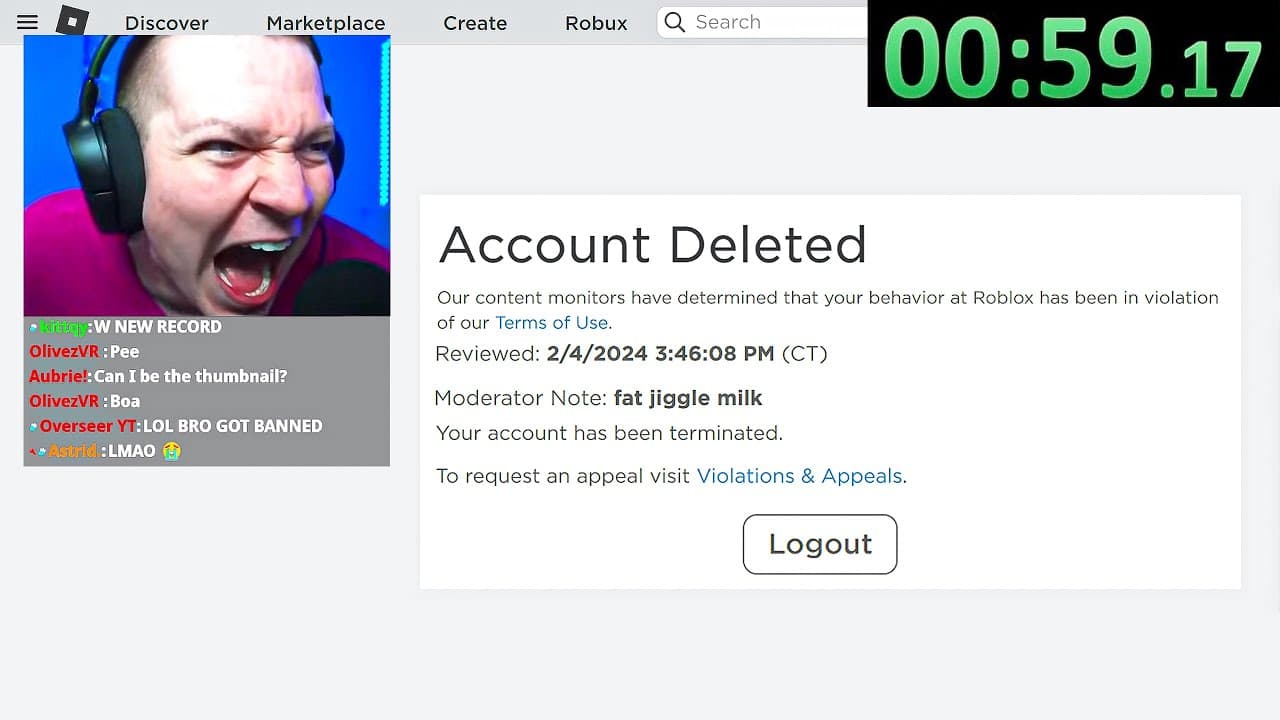
Task: Click the Logout button
Action: [x=820, y=544]
